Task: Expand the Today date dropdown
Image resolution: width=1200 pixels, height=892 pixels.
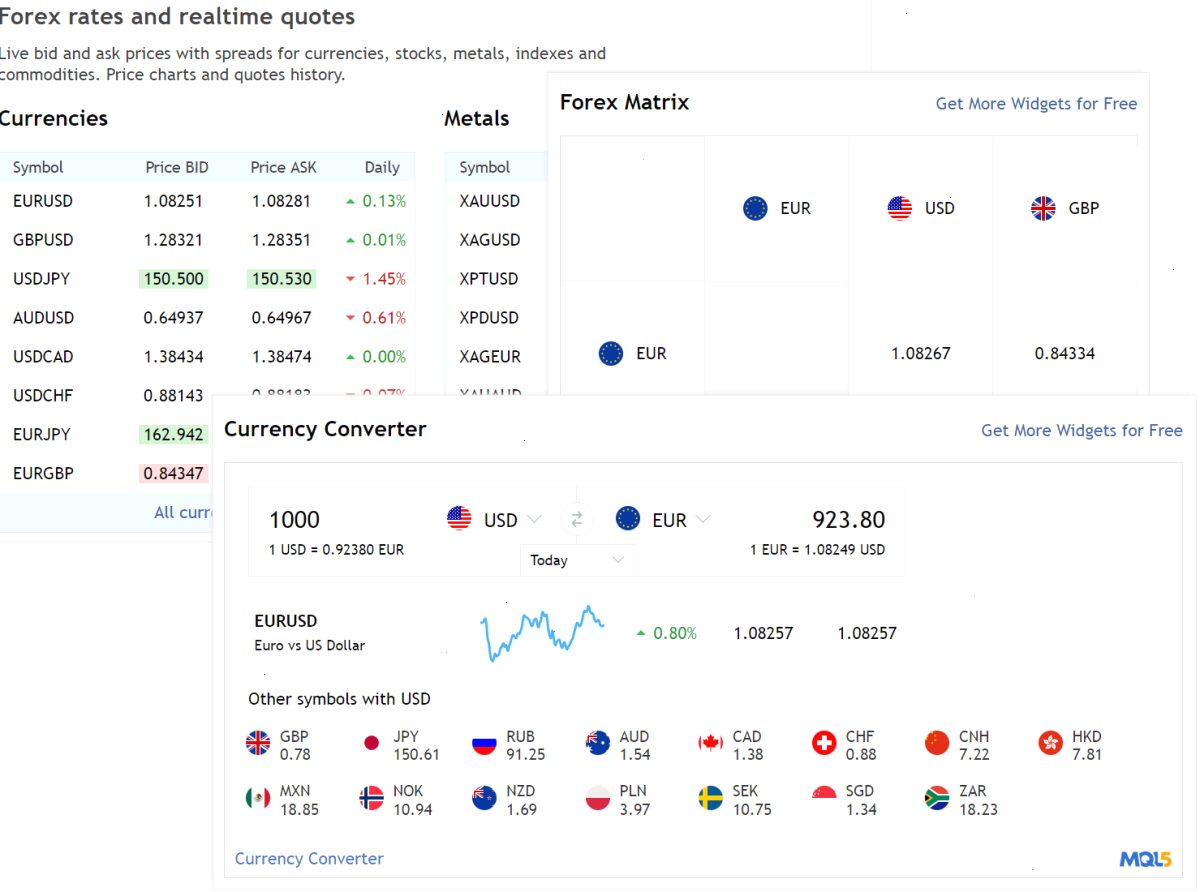Action: point(577,560)
